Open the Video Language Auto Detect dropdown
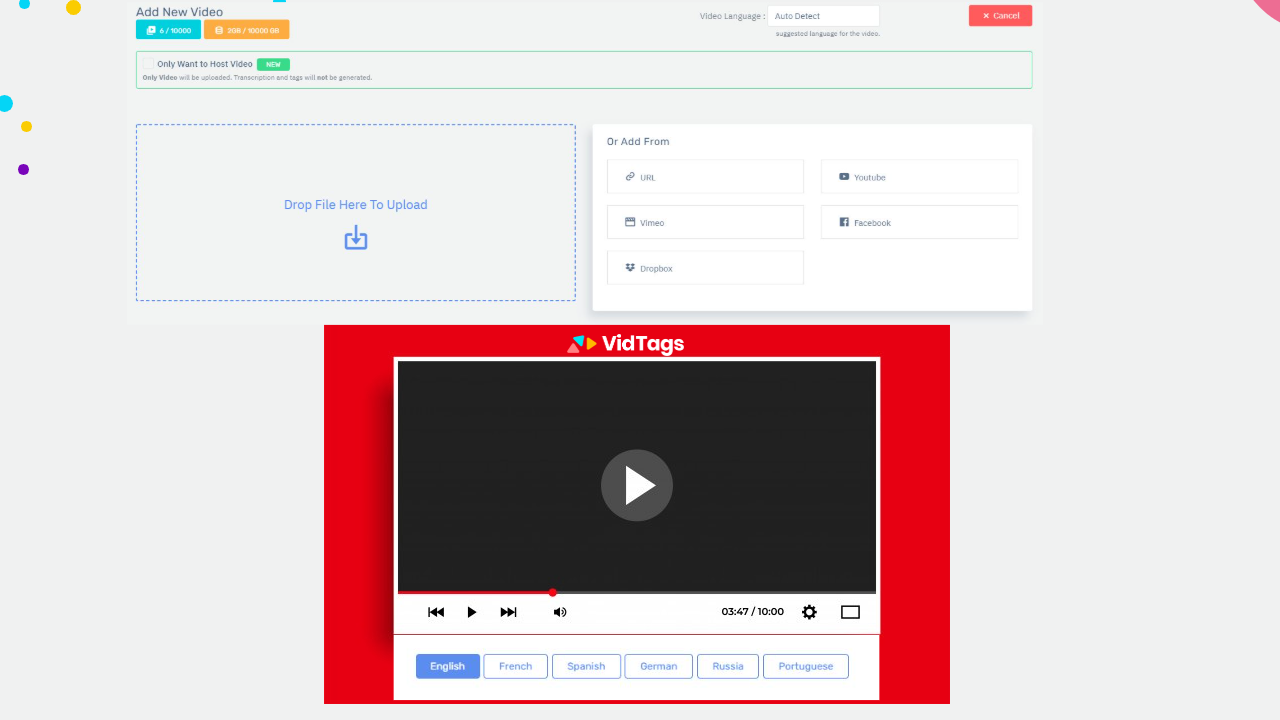 click(823, 16)
